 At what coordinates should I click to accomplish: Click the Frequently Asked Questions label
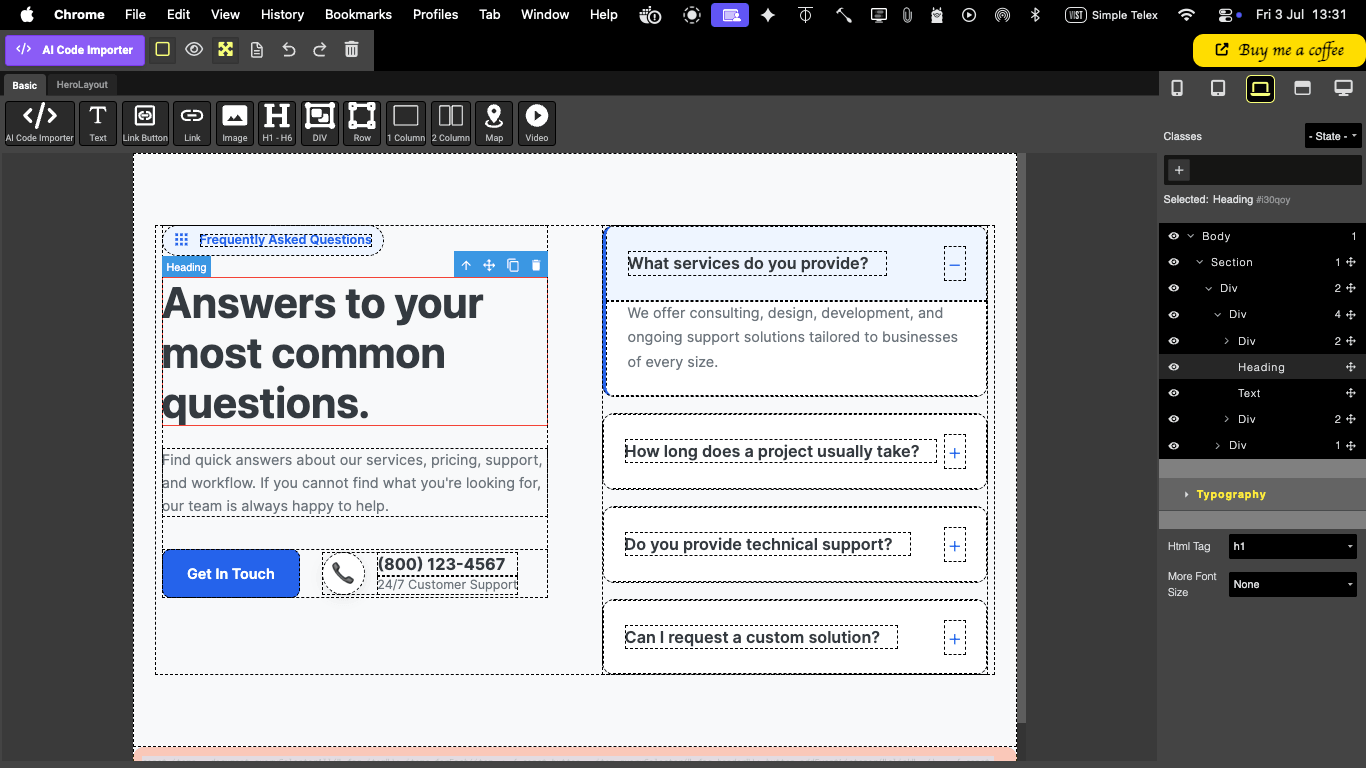286,240
